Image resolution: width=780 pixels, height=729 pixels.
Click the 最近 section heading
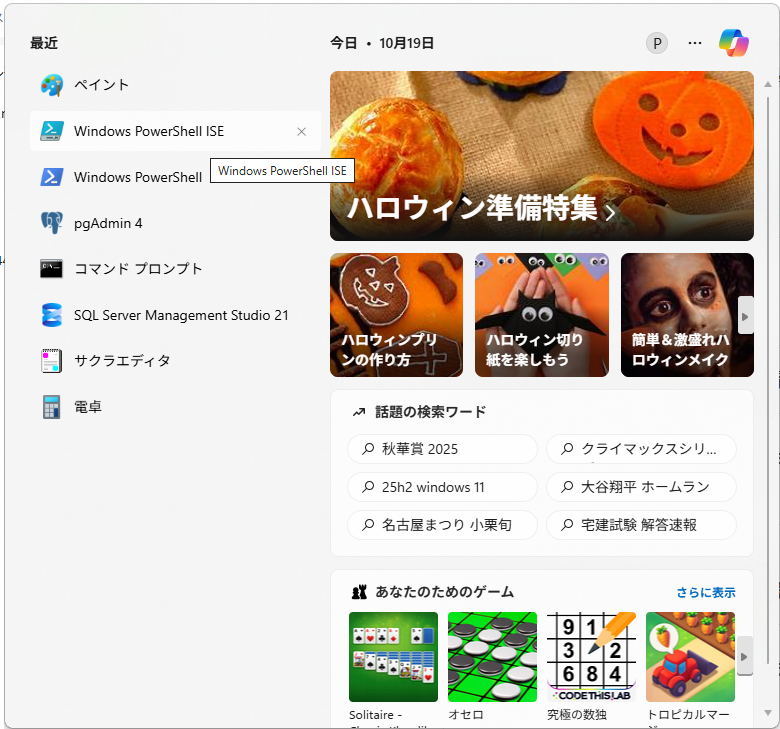44,43
